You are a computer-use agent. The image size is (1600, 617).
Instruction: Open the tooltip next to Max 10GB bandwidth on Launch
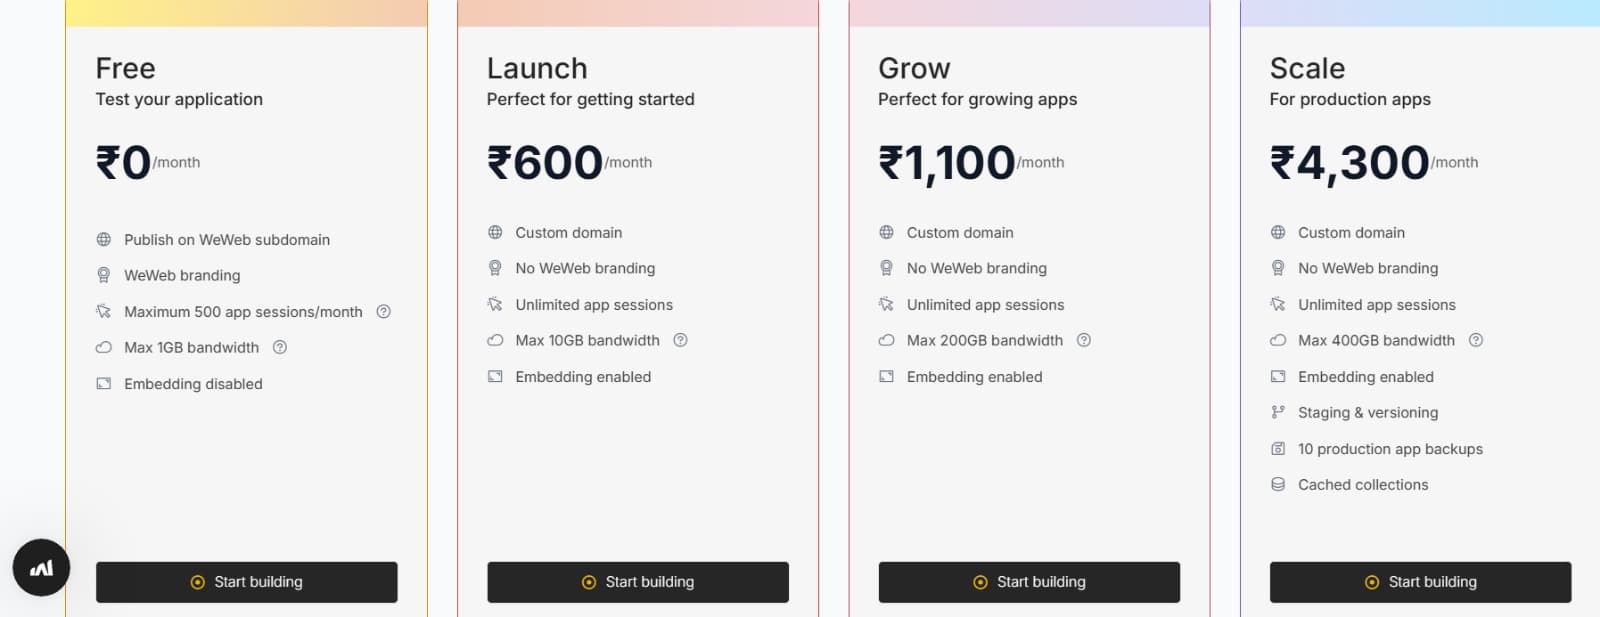click(x=680, y=340)
